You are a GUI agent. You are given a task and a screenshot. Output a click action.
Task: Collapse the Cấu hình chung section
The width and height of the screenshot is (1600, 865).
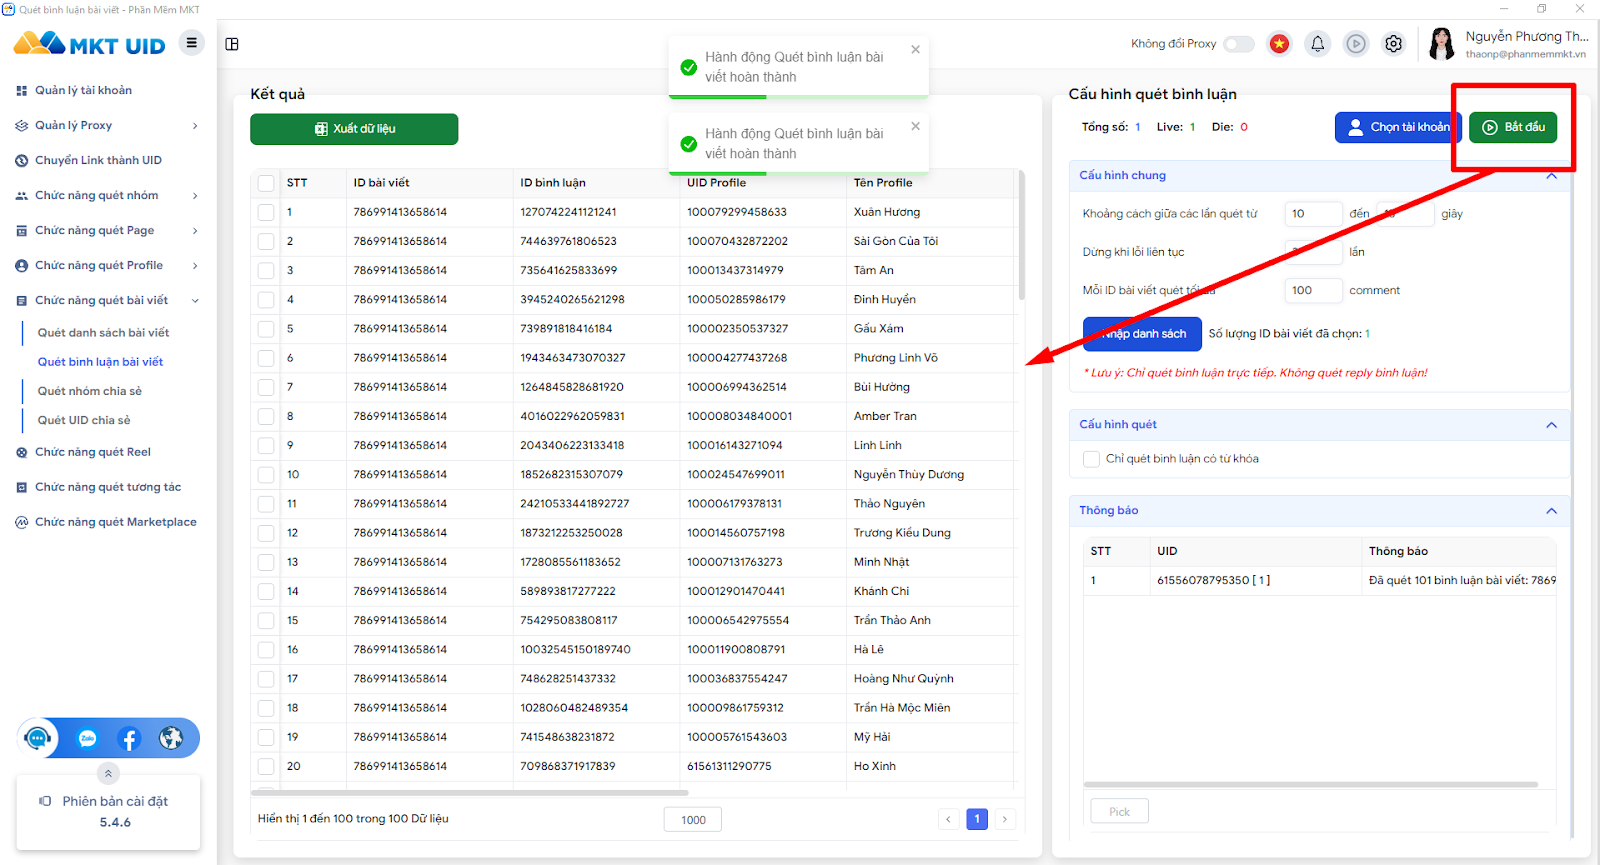click(x=1551, y=176)
